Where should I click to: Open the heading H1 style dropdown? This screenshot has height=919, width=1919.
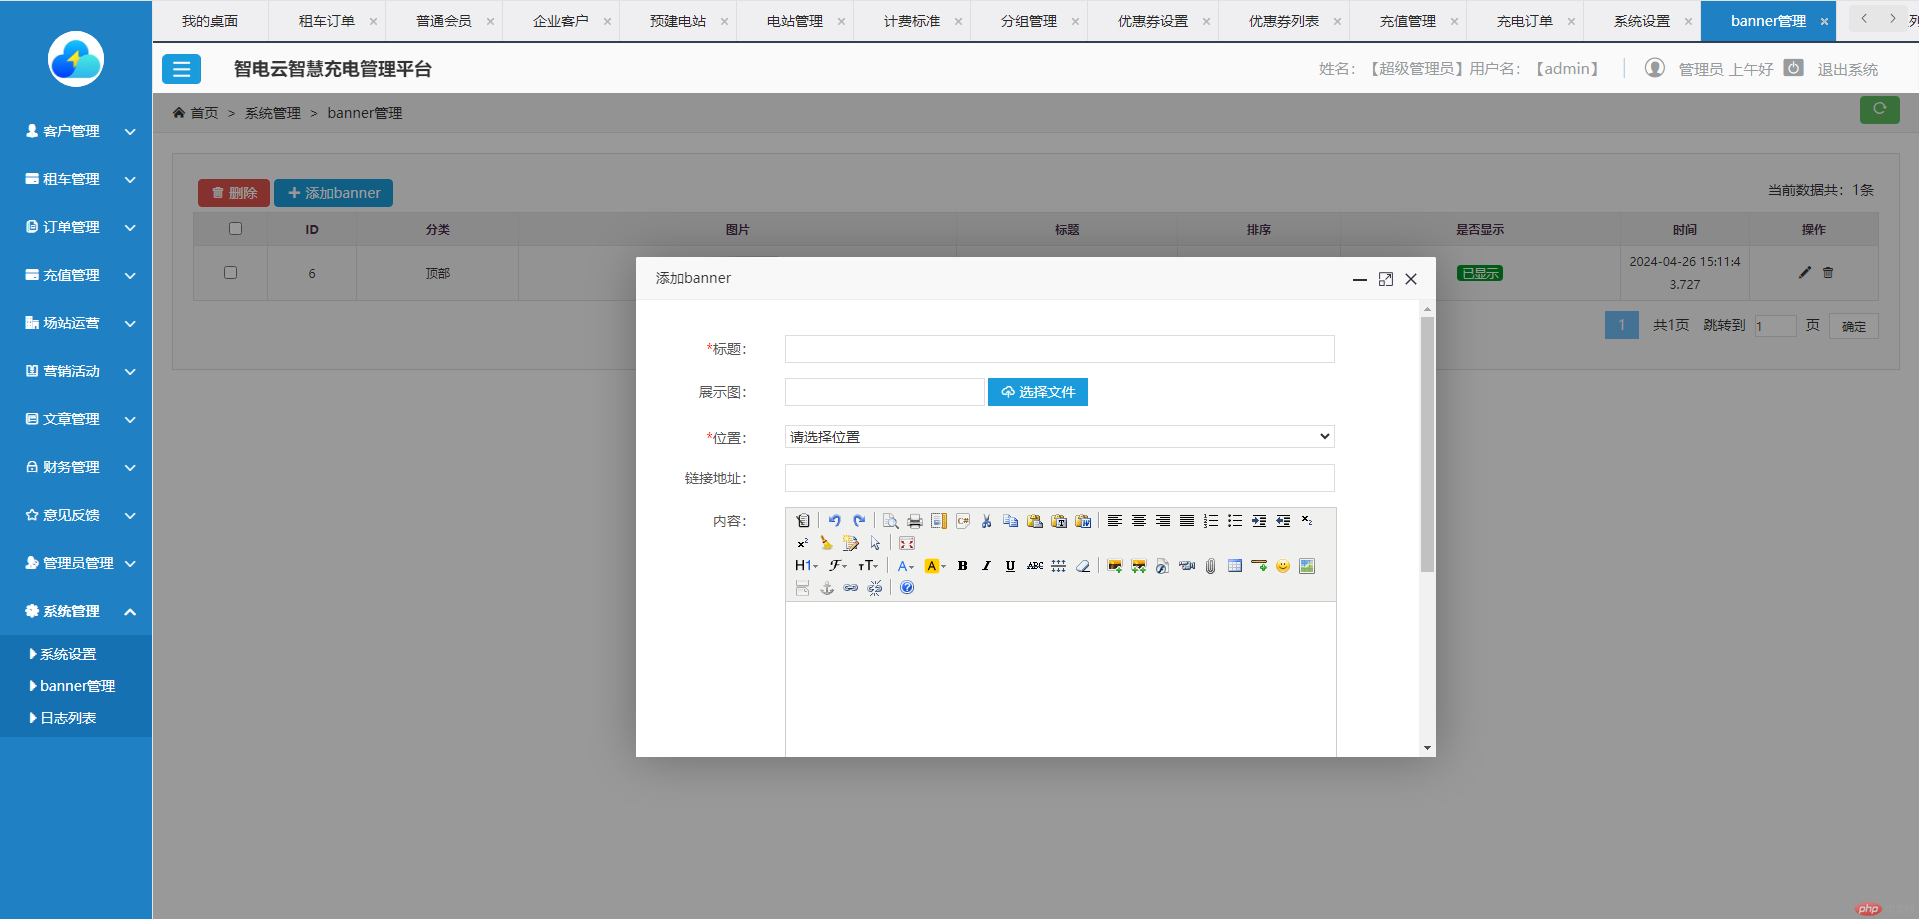(x=806, y=566)
